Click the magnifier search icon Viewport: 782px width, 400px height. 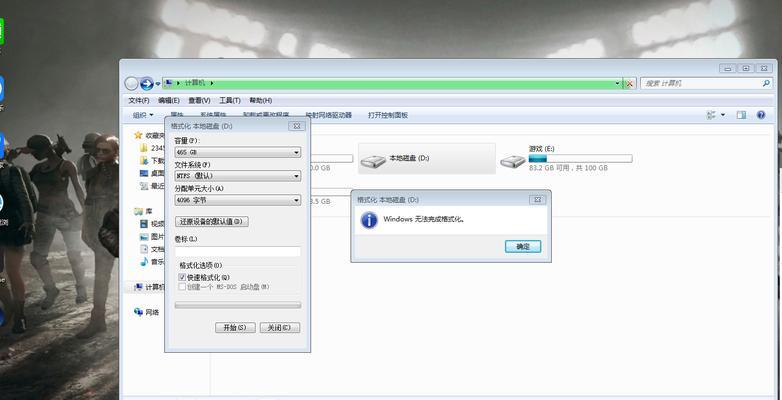pos(766,83)
